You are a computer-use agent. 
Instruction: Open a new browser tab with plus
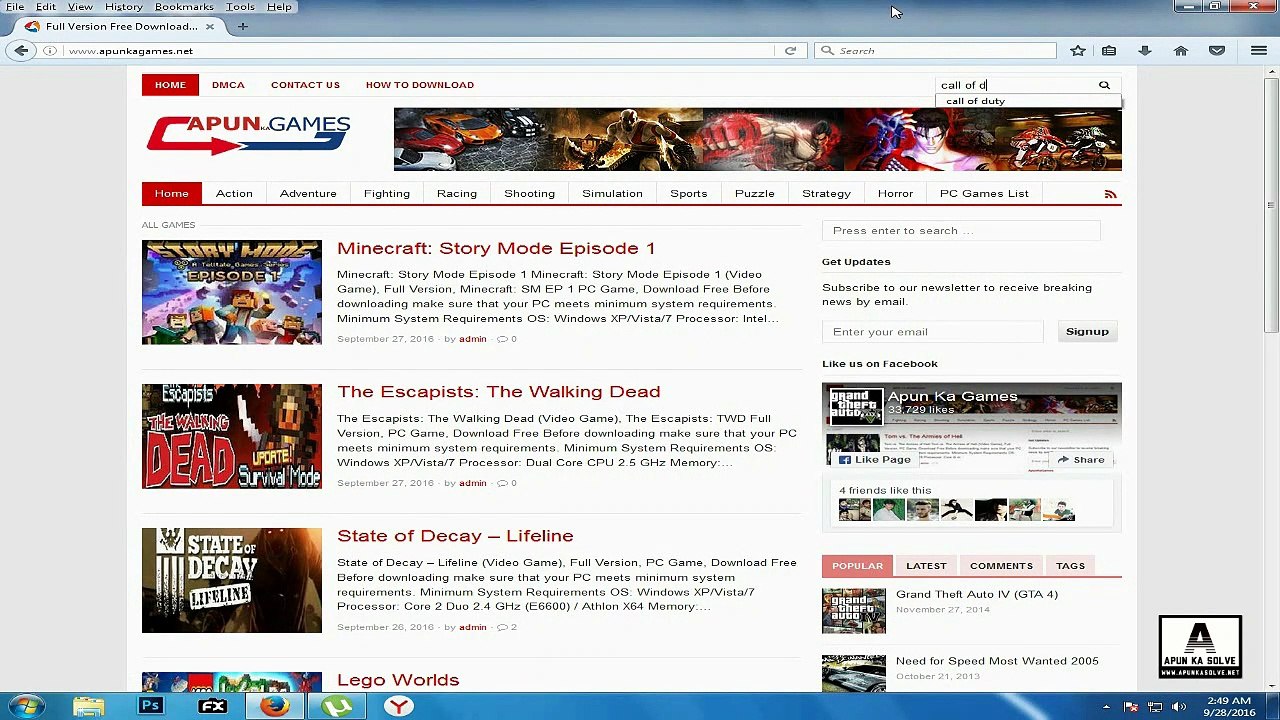coord(242,26)
